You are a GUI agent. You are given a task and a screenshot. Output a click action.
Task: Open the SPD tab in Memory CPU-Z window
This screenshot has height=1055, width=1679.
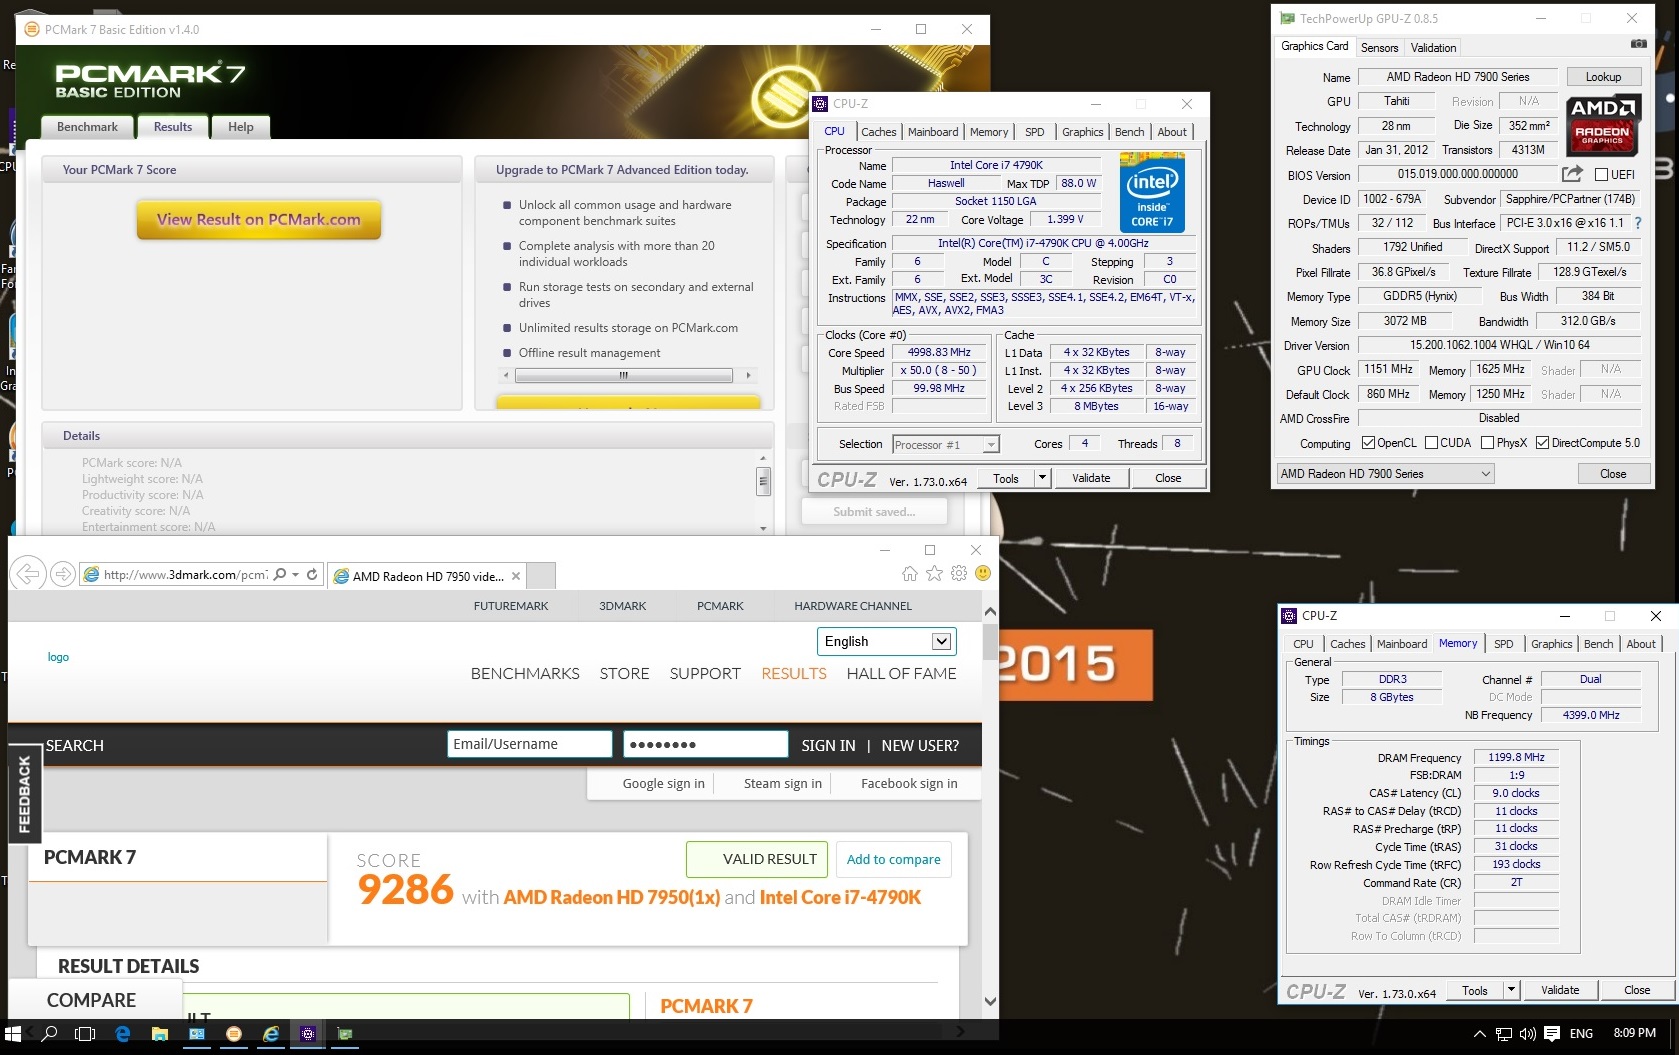(1503, 644)
